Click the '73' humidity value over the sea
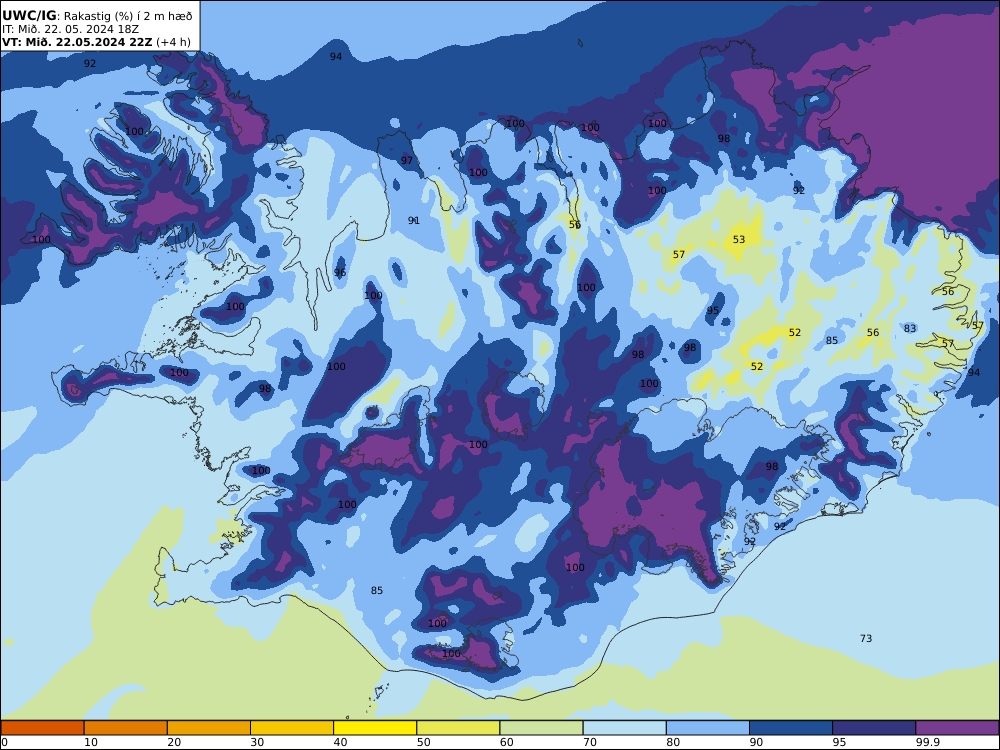This screenshot has width=1000, height=750. point(865,638)
